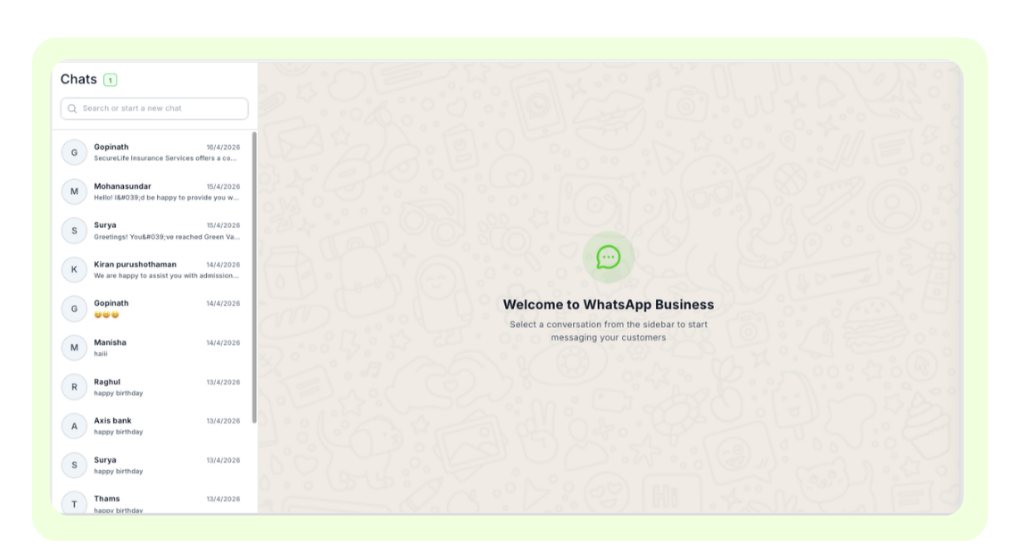The image size is (1024, 559).
Task: Click the 14/4/2026 date on Manisha chat
Action: point(223,343)
